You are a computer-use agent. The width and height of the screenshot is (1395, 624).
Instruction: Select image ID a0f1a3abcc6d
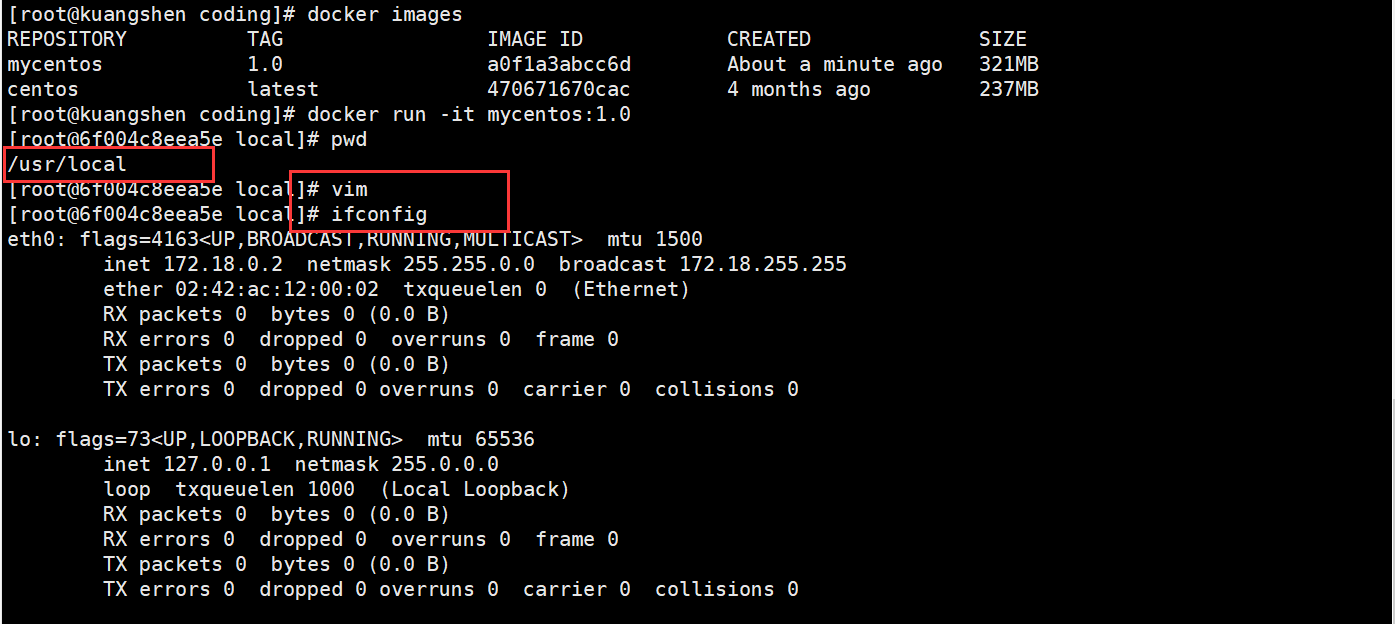click(x=559, y=64)
